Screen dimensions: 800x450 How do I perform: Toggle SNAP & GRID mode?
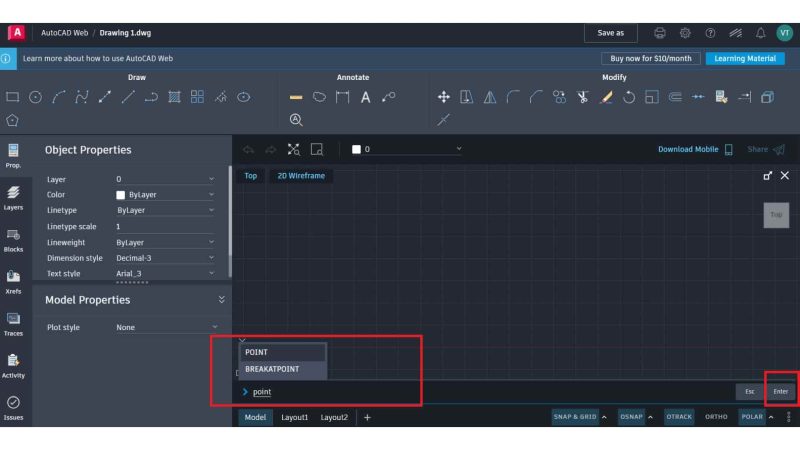pyautogui.click(x=575, y=417)
